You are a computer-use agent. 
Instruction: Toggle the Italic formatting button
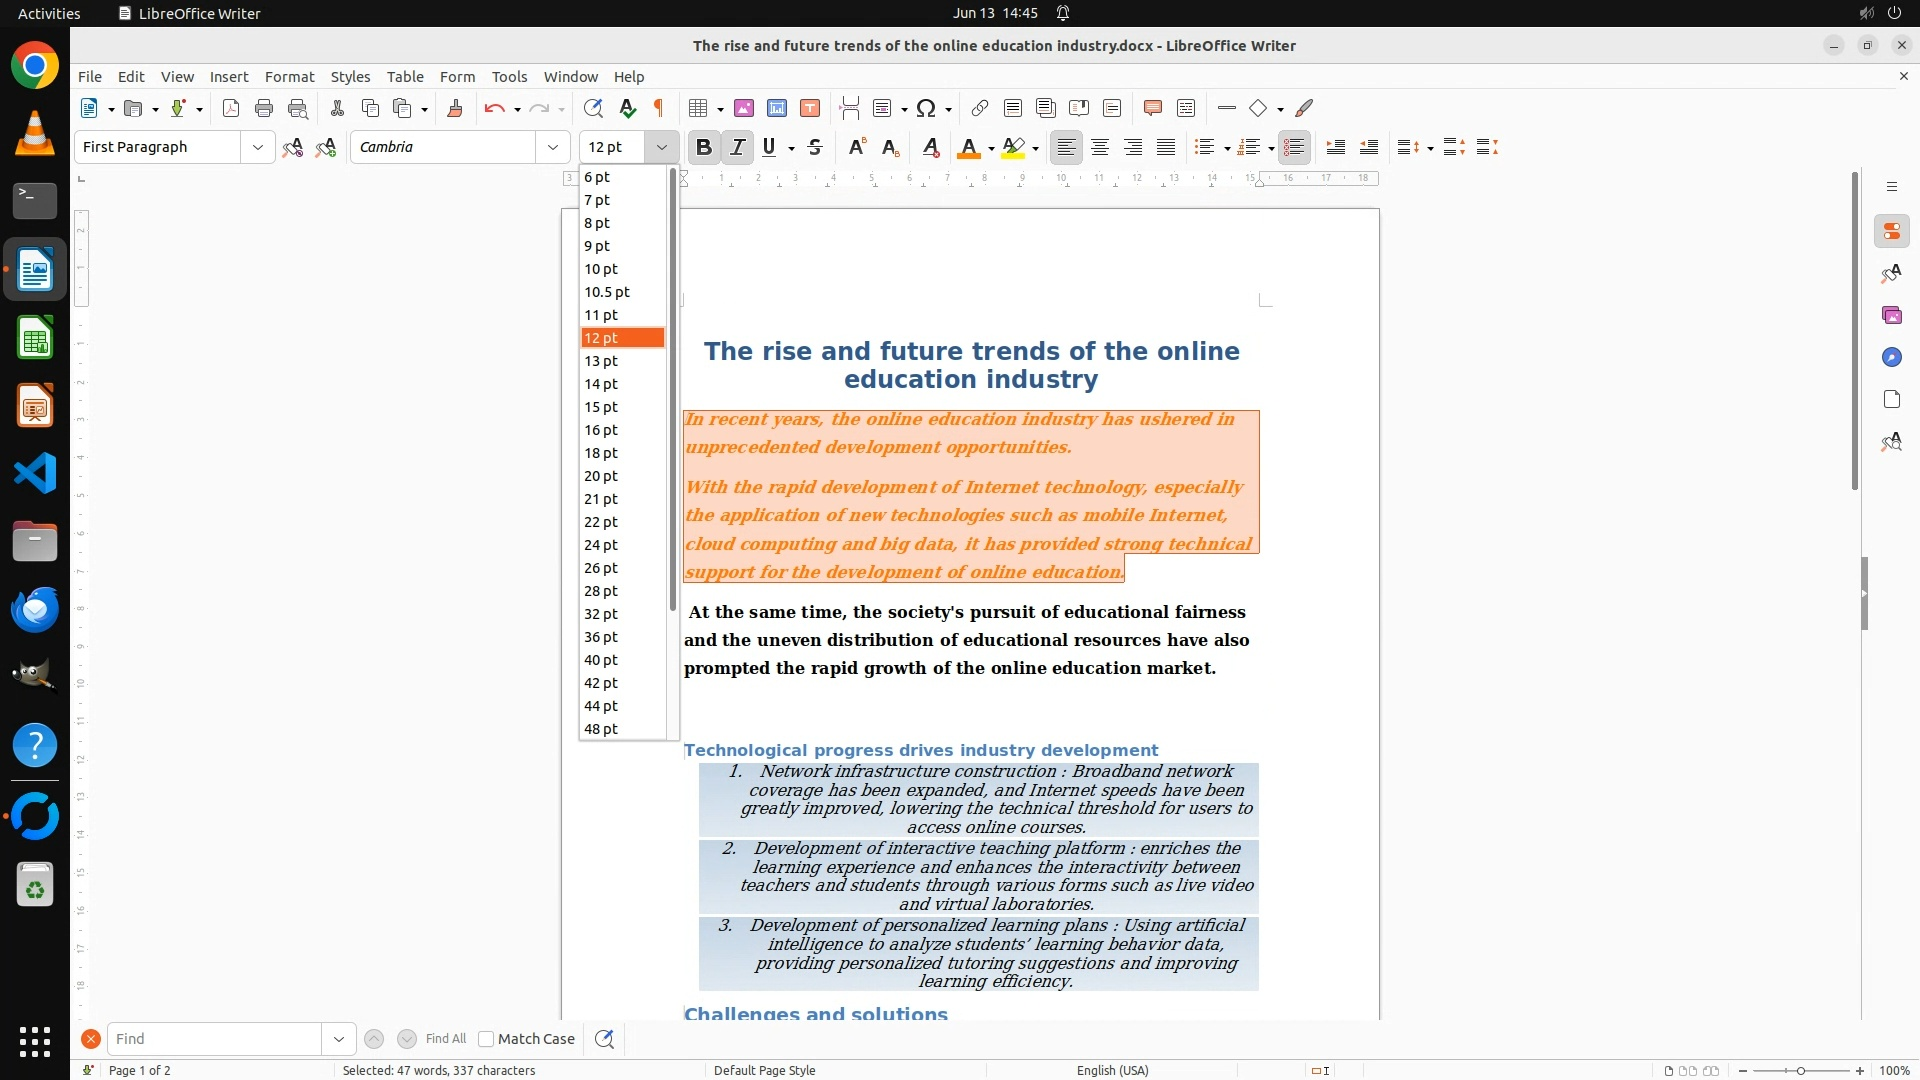tap(738, 148)
